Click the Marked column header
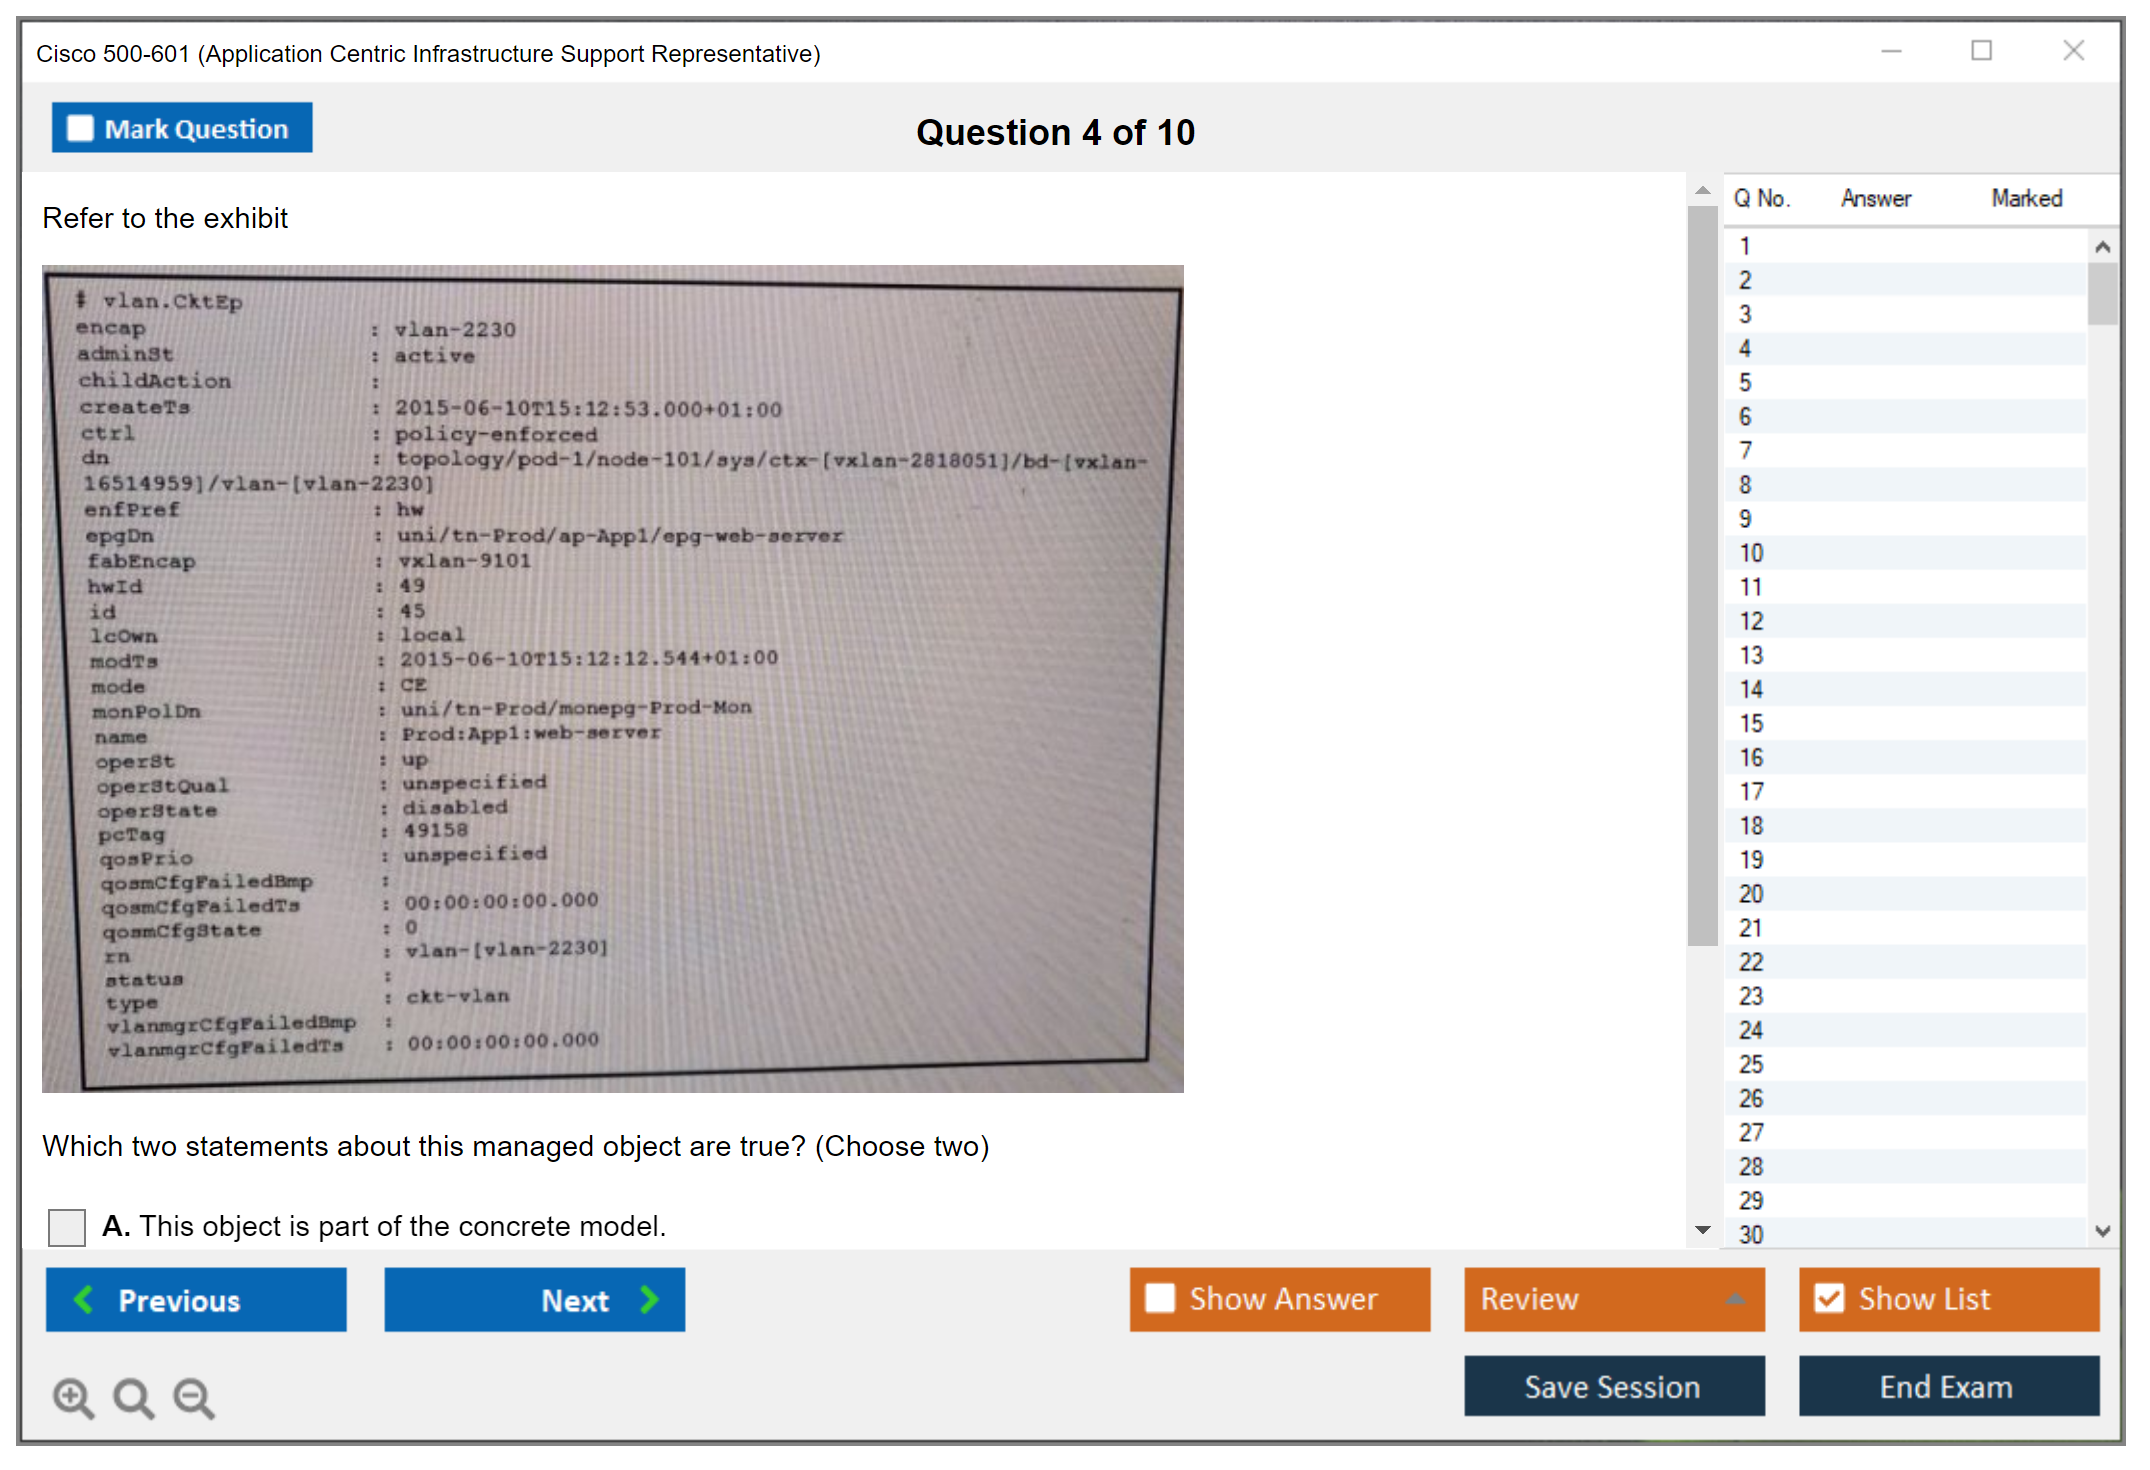Image resolution: width=2150 pixels, height=1470 pixels. tap(2026, 198)
